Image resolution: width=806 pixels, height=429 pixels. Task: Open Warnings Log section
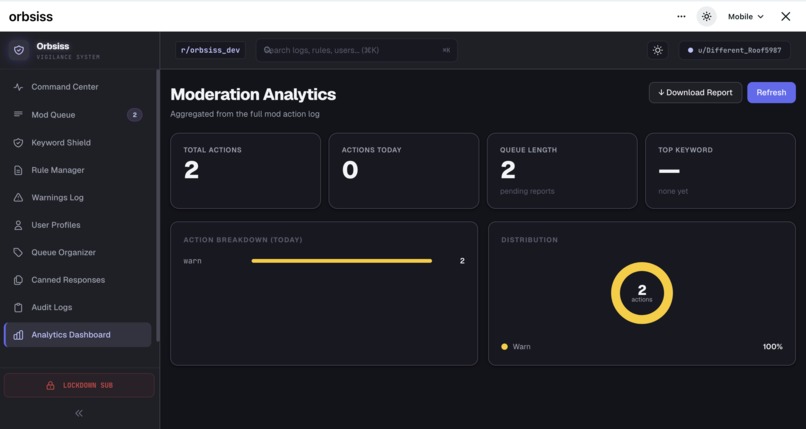click(78, 197)
